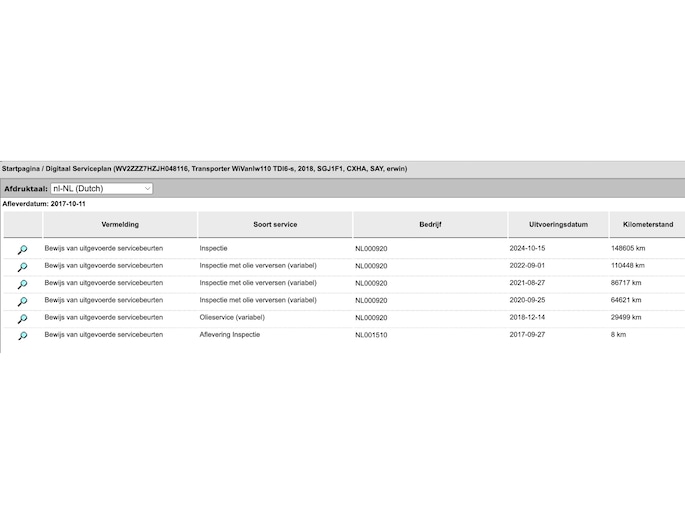685x514 pixels.
Task: Click the Bedrijf column header
Action: pos(430,225)
